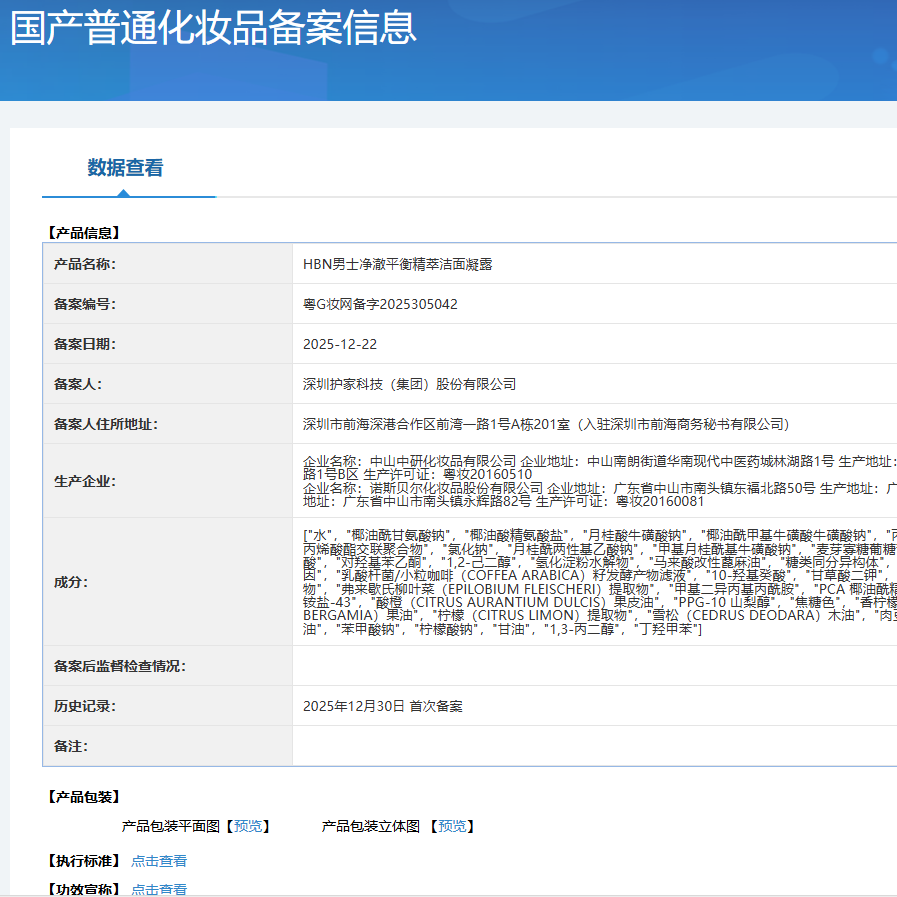Click the empty 备案后监督检查情况 value cell

point(594,666)
